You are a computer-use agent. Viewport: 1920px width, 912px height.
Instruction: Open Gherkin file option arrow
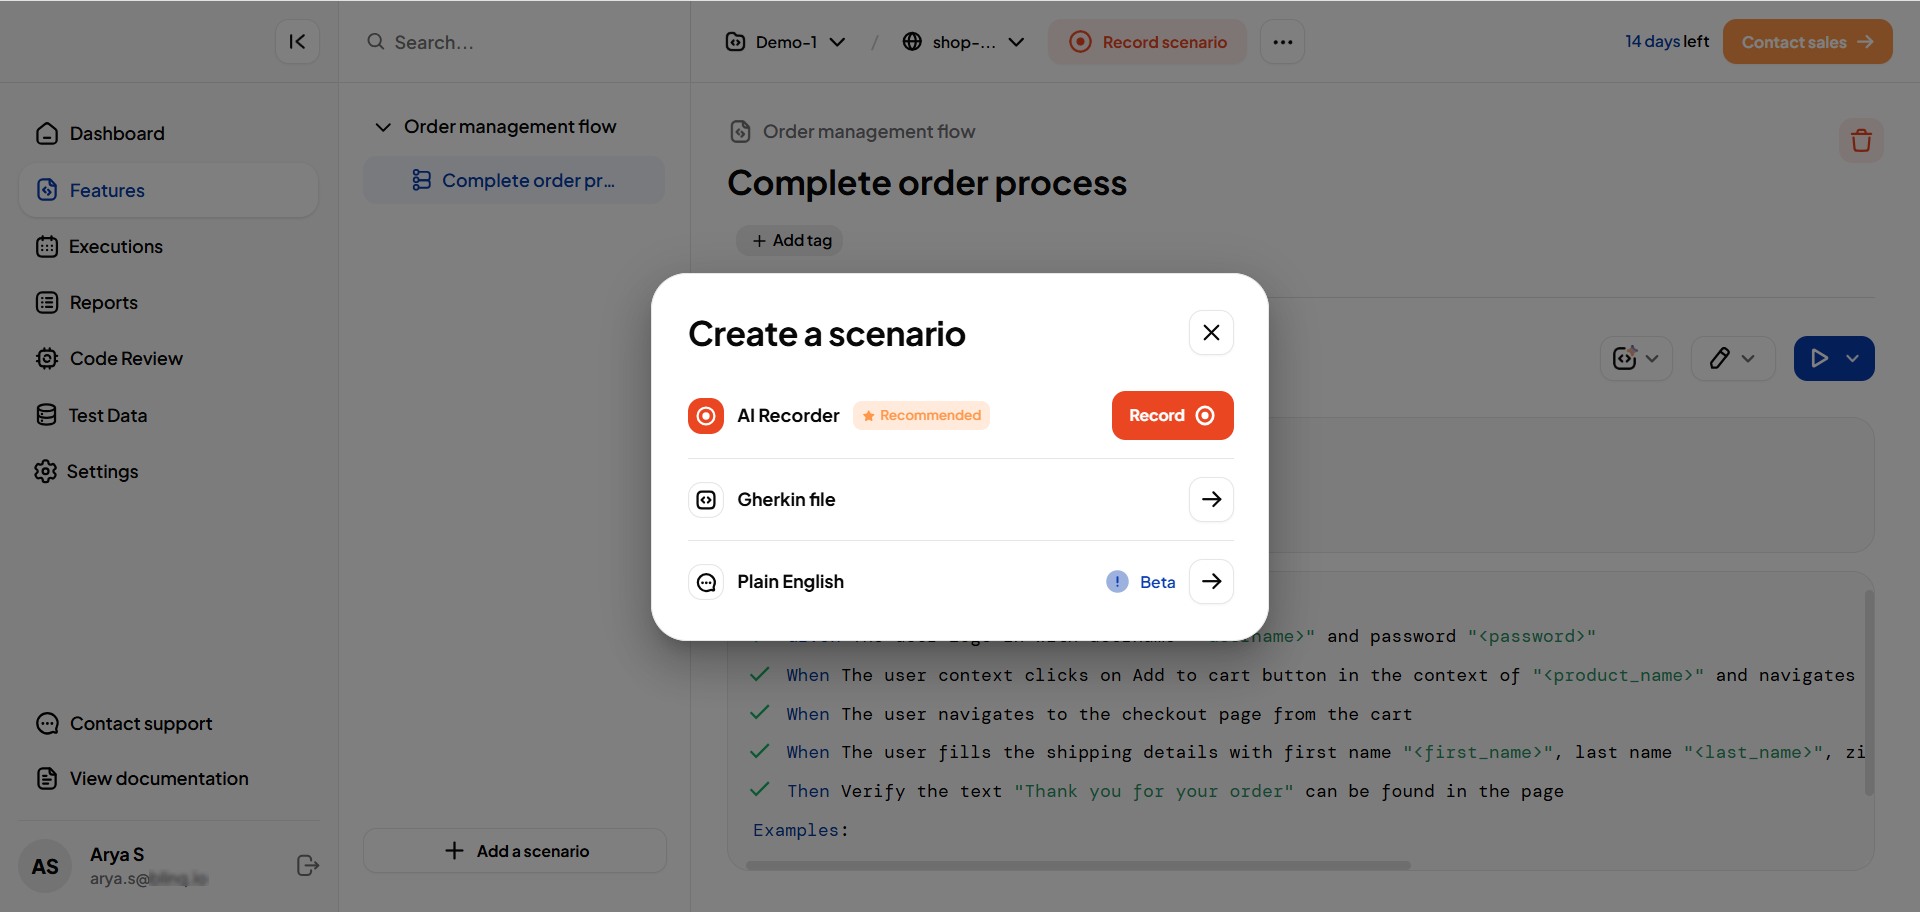coord(1210,499)
